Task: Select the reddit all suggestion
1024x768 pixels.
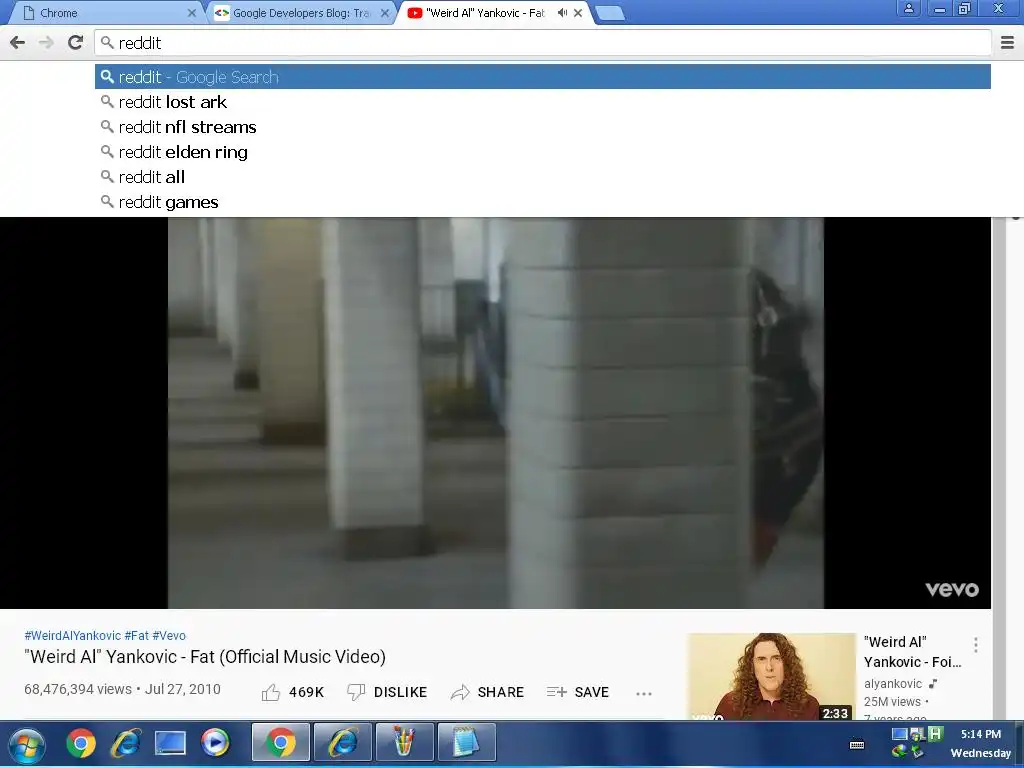Action: (543, 177)
